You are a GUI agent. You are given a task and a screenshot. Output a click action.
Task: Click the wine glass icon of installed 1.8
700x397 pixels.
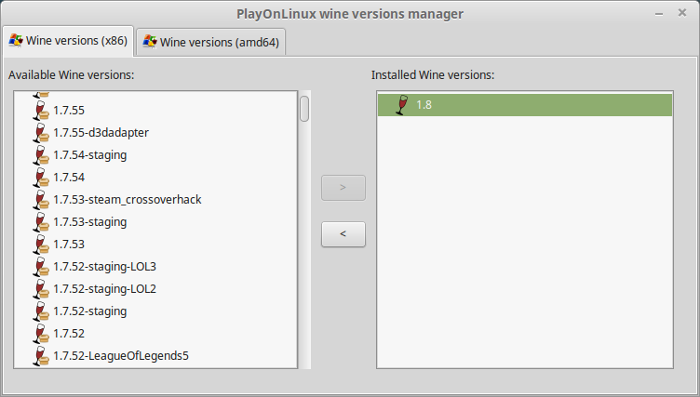pyautogui.click(x=402, y=105)
